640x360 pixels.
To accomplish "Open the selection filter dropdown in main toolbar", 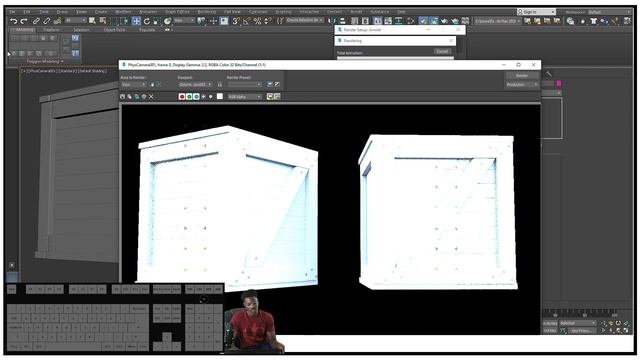I will [x=76, y=20].
